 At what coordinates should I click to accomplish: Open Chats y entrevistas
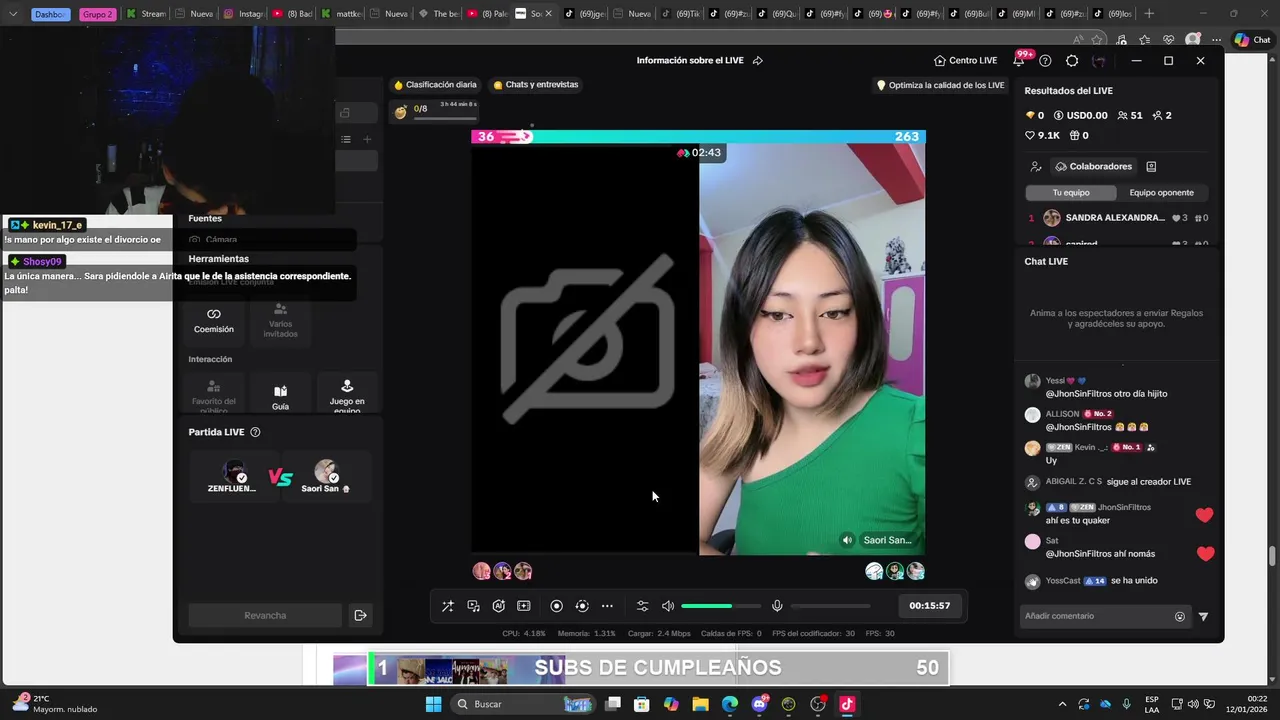tap(536, 85)
